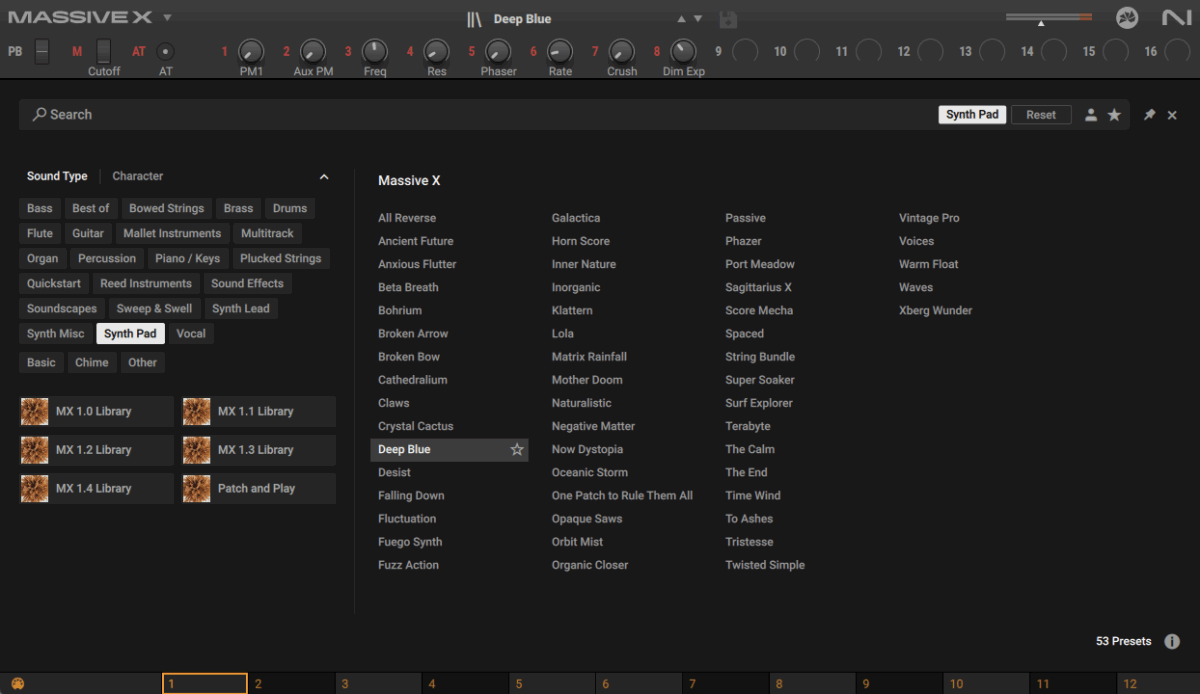Click the Phaser macro knob
The height and width of the screenshot is (694, 1200).
coord(498,51)
